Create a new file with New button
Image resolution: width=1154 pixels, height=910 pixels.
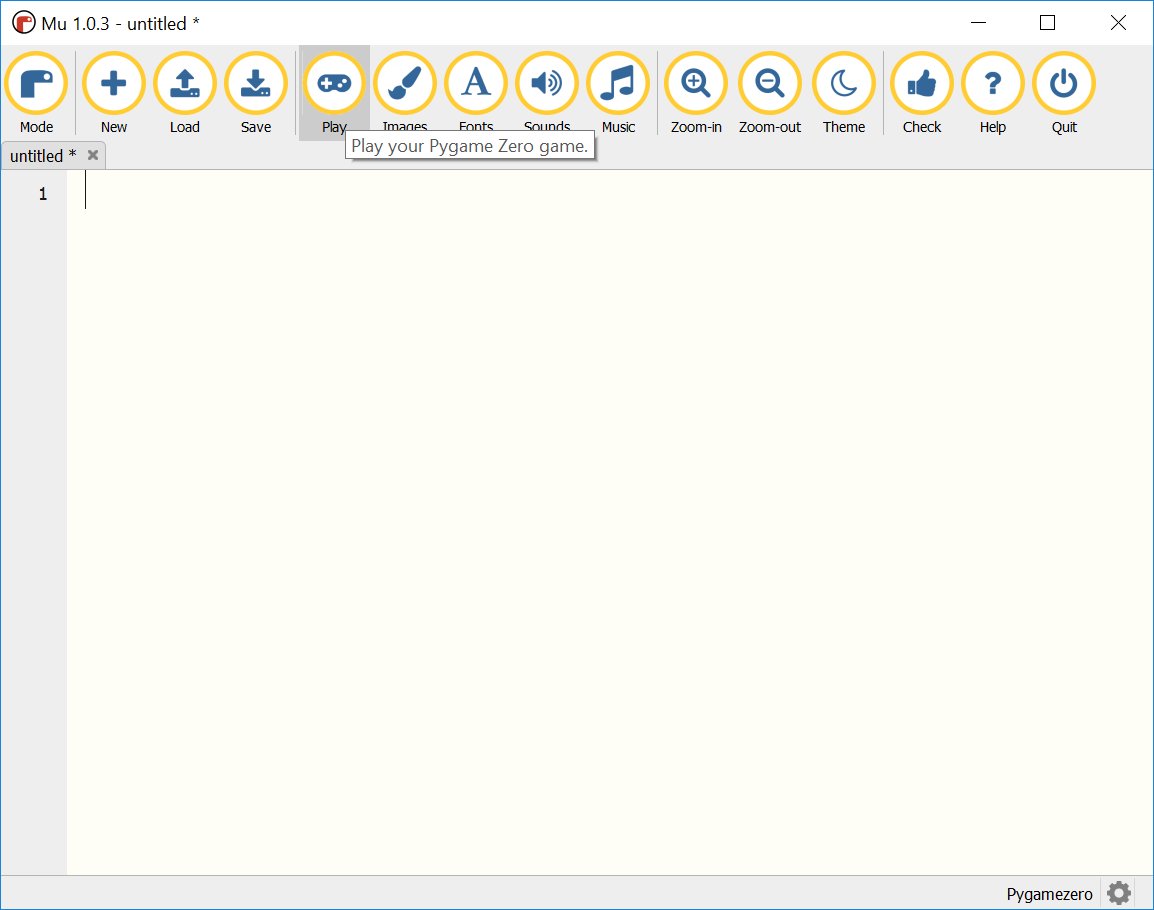point(113,93)
